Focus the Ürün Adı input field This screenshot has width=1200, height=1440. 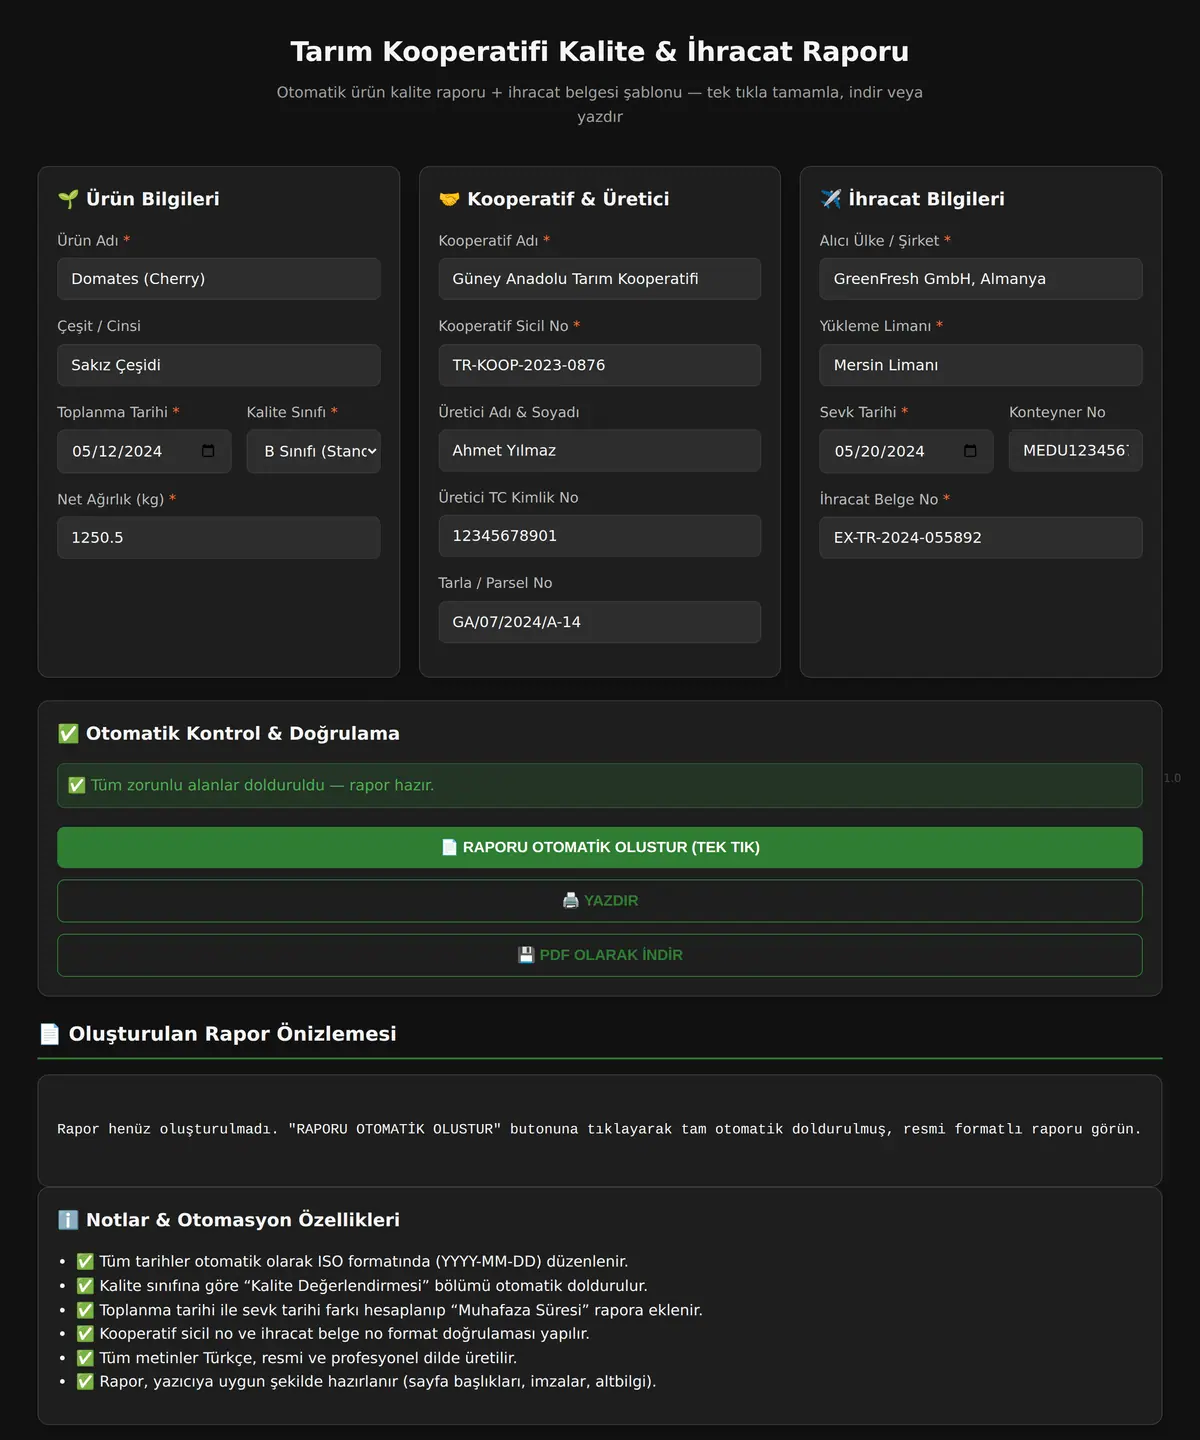point(219,279)
